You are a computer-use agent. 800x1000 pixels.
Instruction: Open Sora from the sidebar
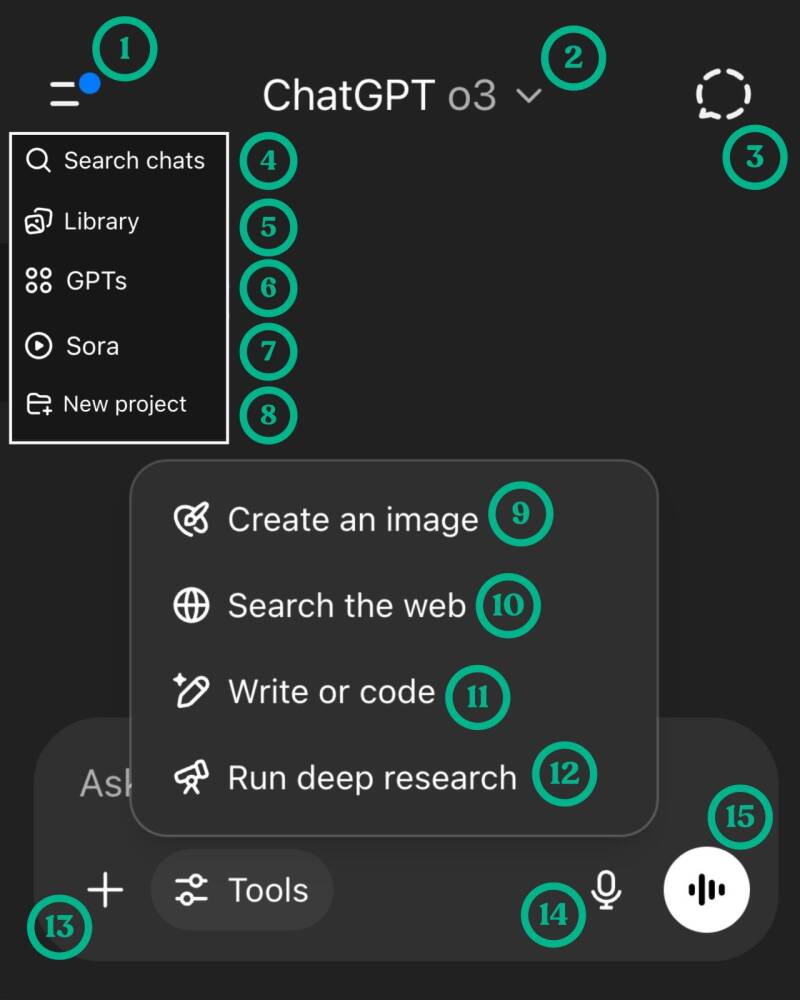[x=92, y=346]
